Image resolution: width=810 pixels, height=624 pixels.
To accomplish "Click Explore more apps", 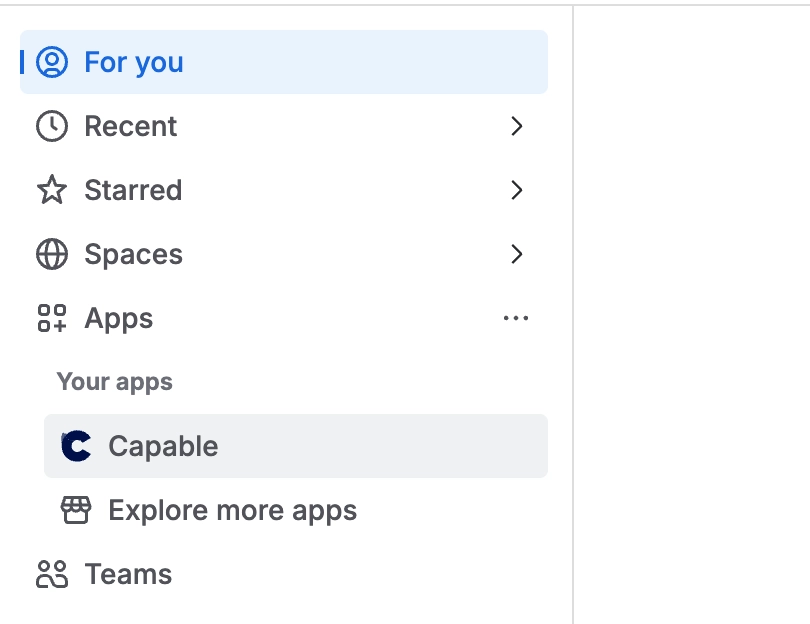I will click(x=232, y=510).
